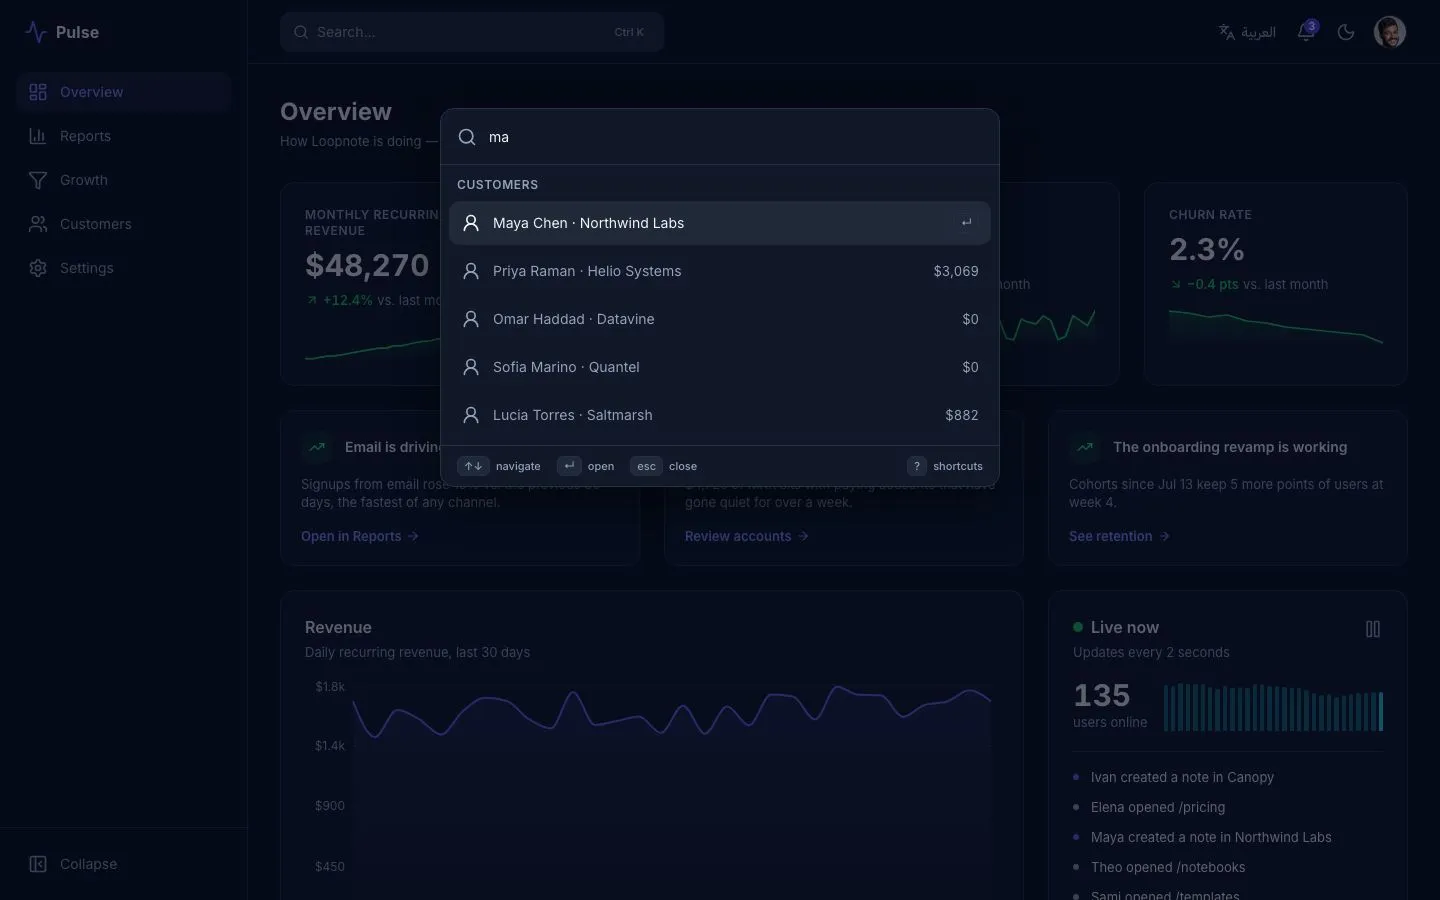This screenshot has height=900, width=1440.
Task: Click the Collapse panel icon
Action: pos(38,864)
